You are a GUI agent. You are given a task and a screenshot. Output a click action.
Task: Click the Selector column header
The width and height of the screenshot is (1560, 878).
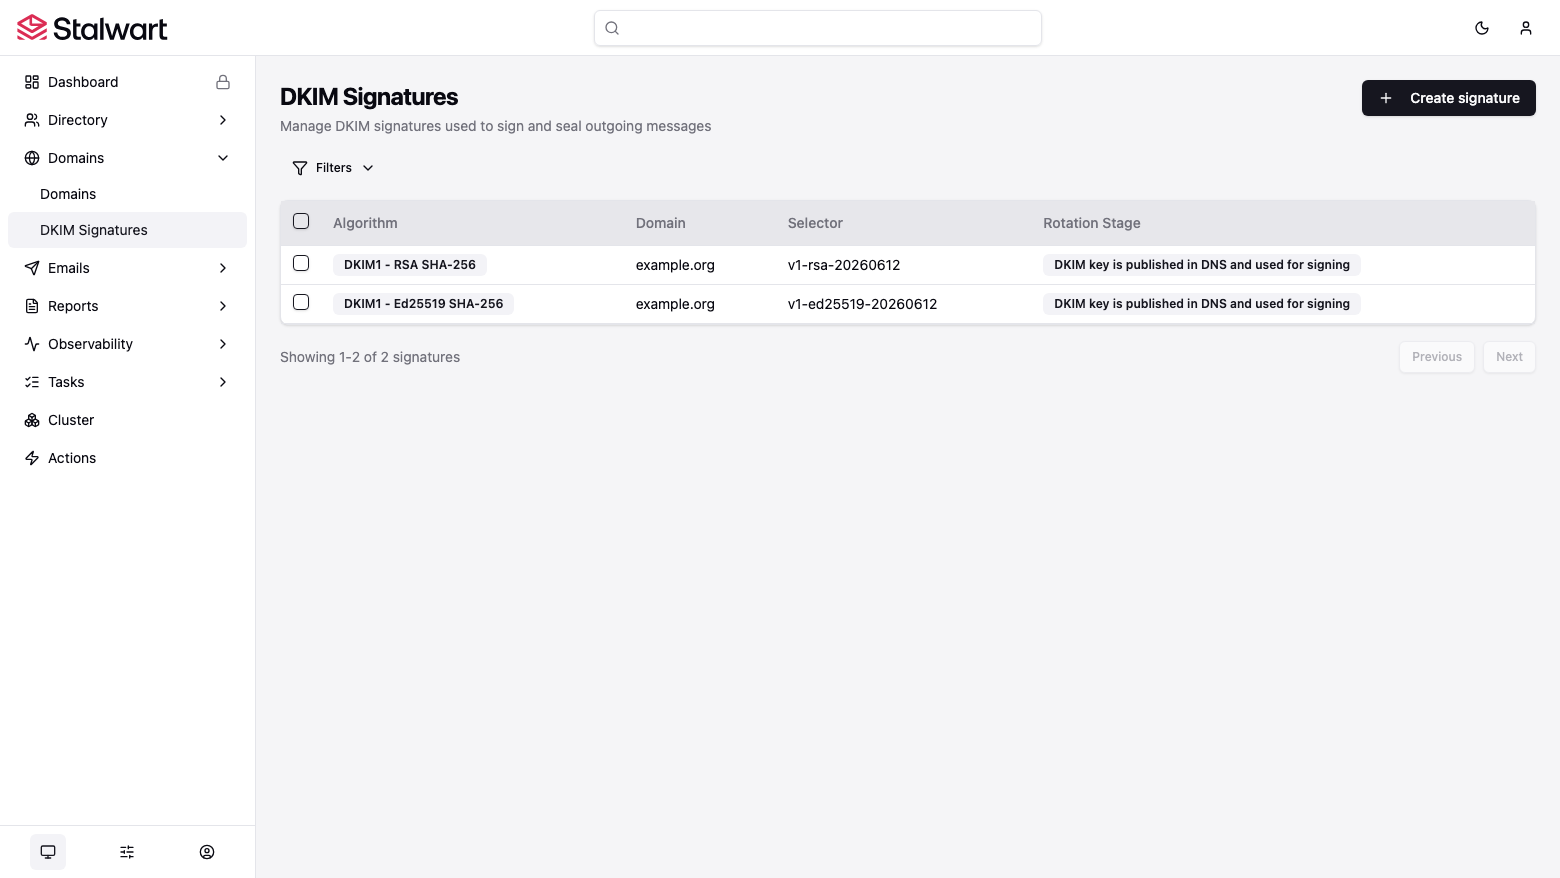tap(815, 223)
